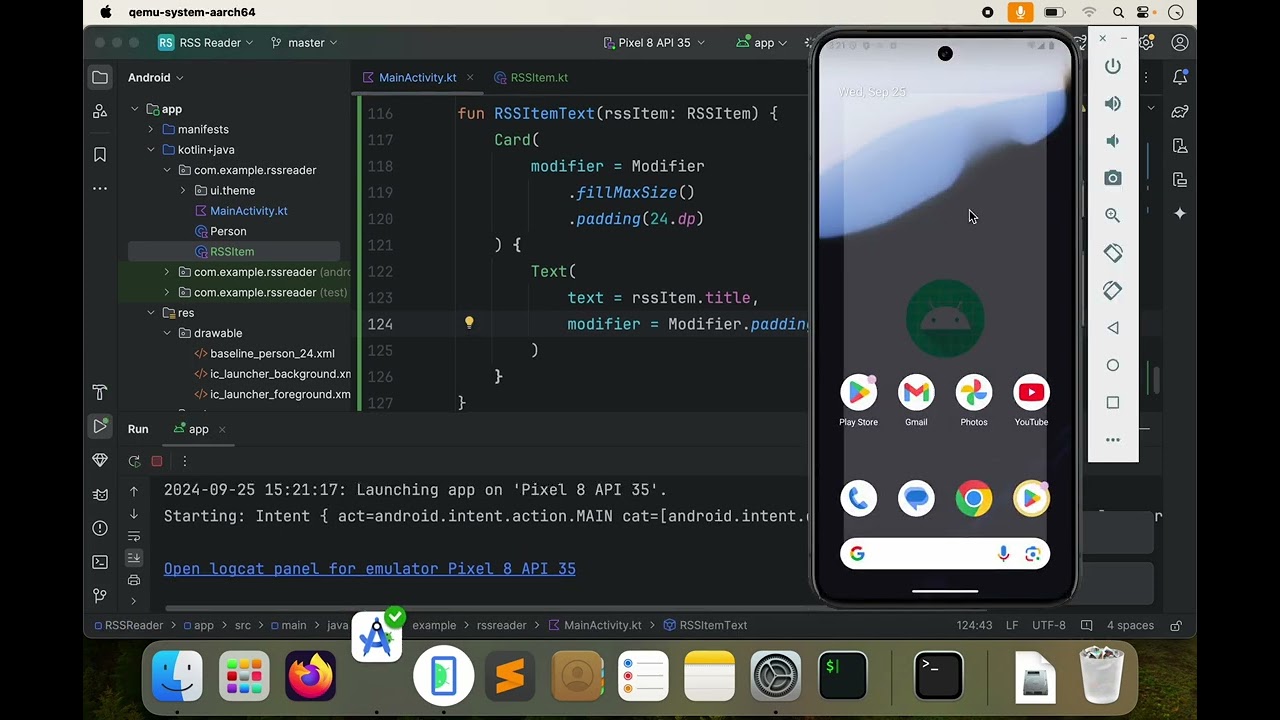Open Gradle elephant tool window
This screenshot has height=720, width=1280.
1180,111
